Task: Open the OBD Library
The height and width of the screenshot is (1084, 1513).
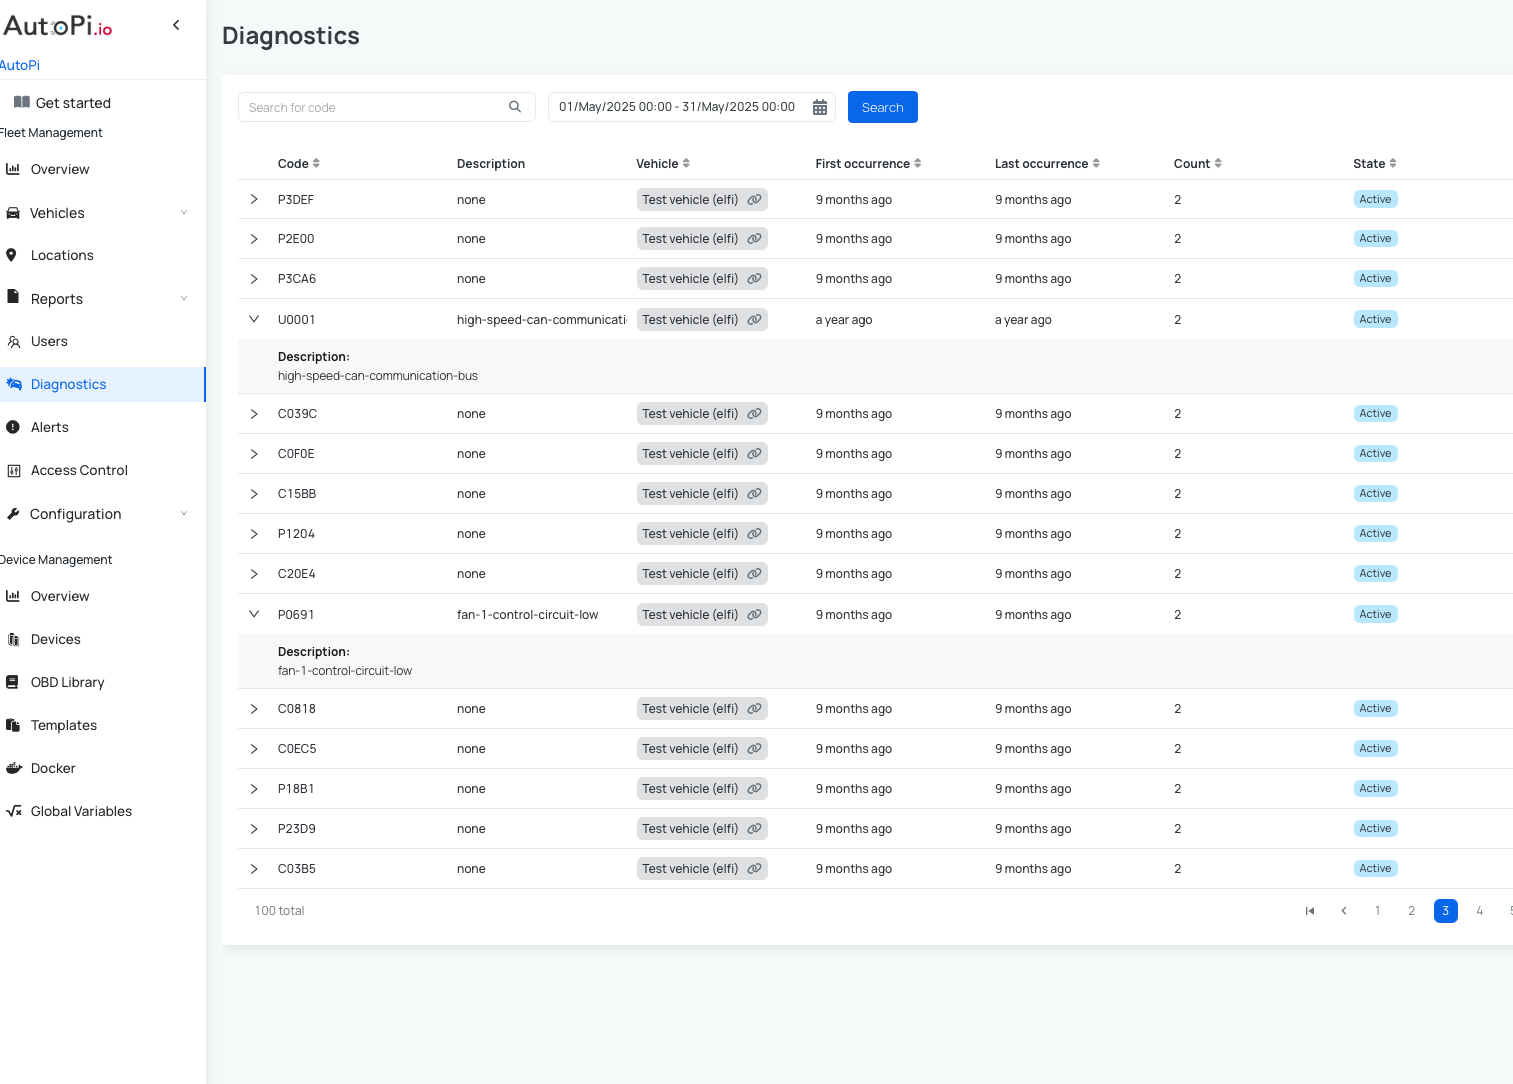Action: pos(68,682)
